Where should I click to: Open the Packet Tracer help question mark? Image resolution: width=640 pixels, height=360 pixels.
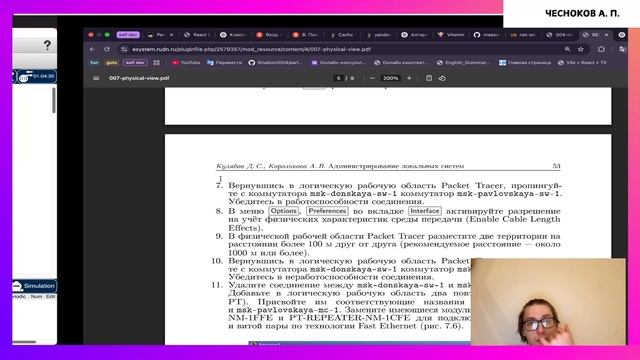(x=47, y=45)
